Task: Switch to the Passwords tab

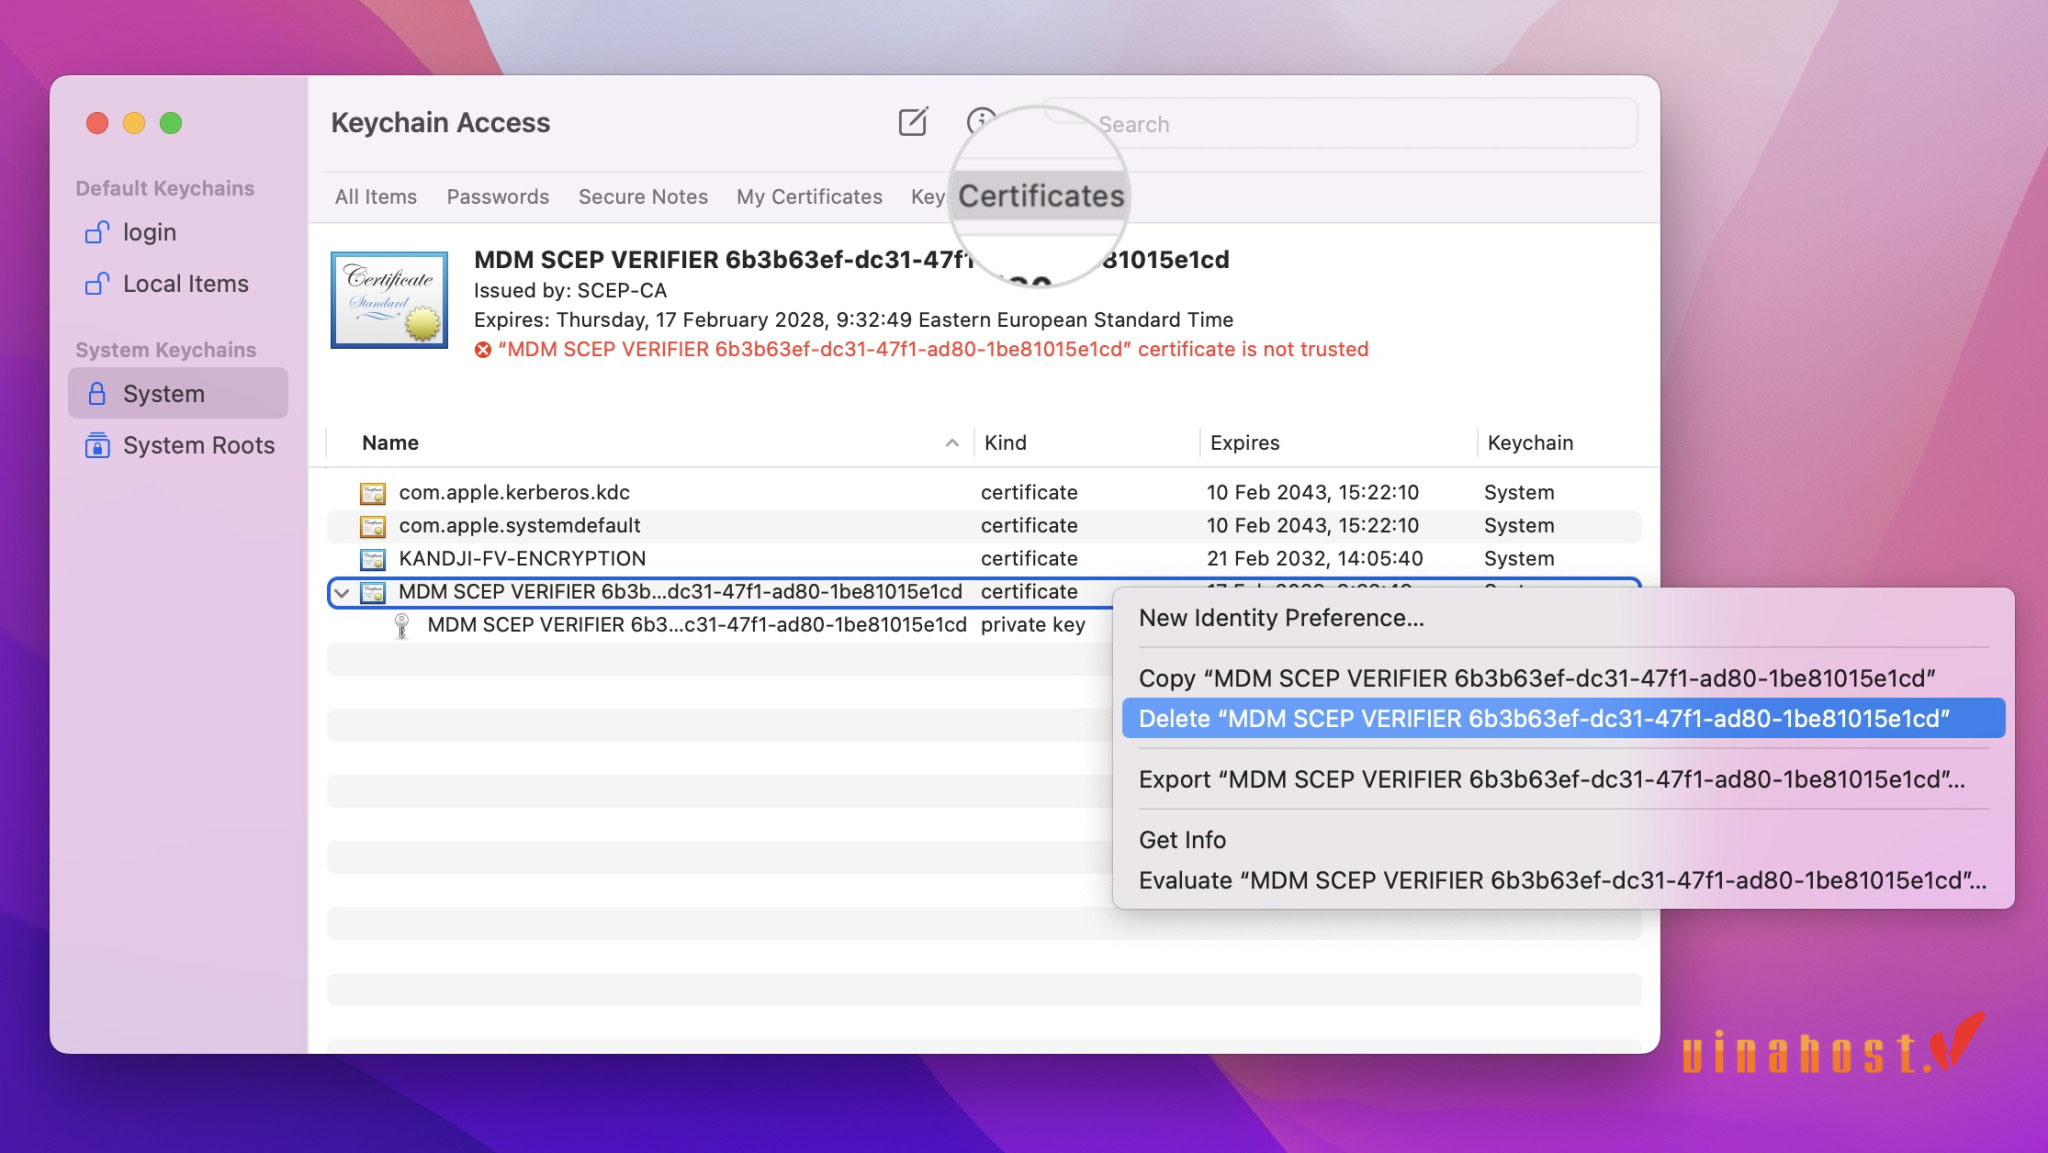Action: pos(498,197)
